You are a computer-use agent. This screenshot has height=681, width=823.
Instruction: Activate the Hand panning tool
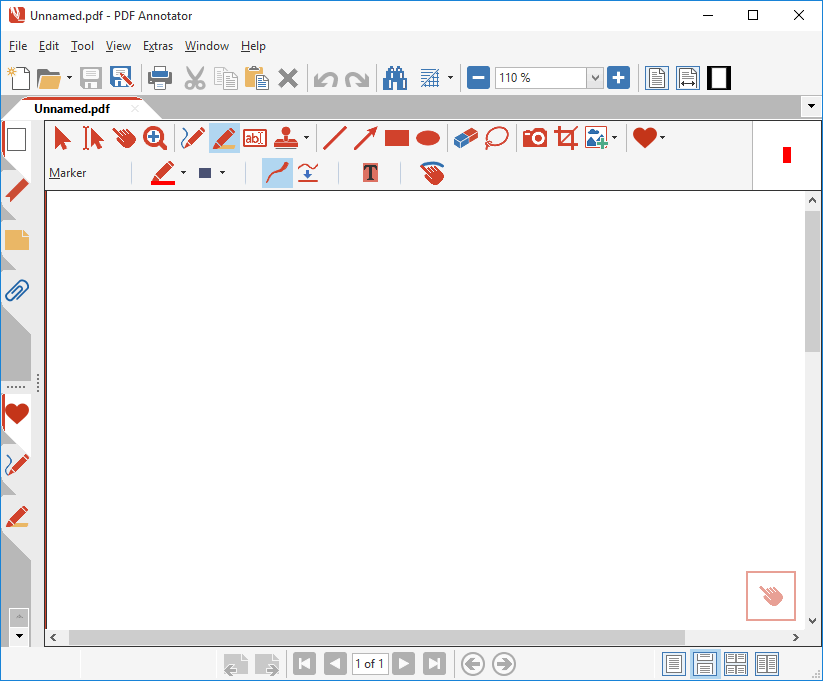[x=124, y=138]
